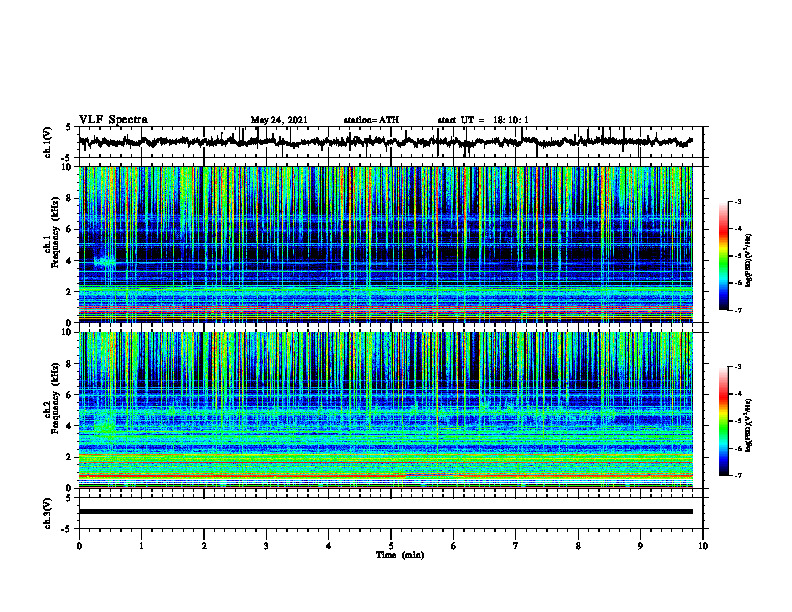Click the "-3" label on ch.1 color bar
This screenshot has height=612, width=792.
[738, 201]
